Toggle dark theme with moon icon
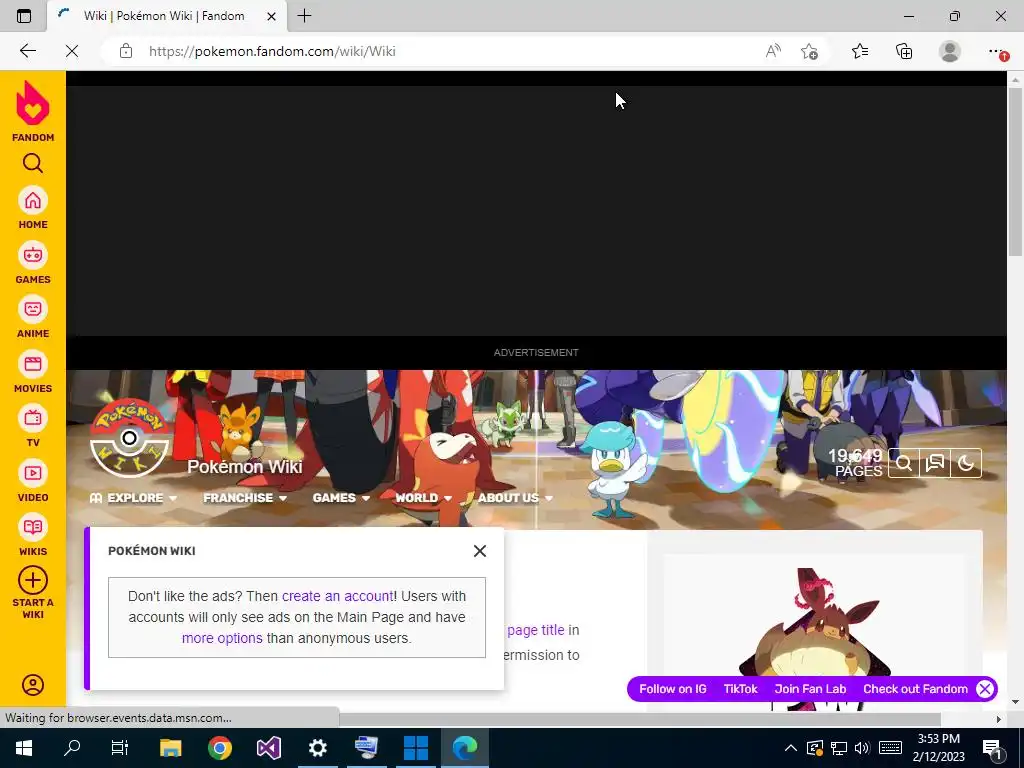This screenshot has height=768, width=1024. tap(967, 463)
